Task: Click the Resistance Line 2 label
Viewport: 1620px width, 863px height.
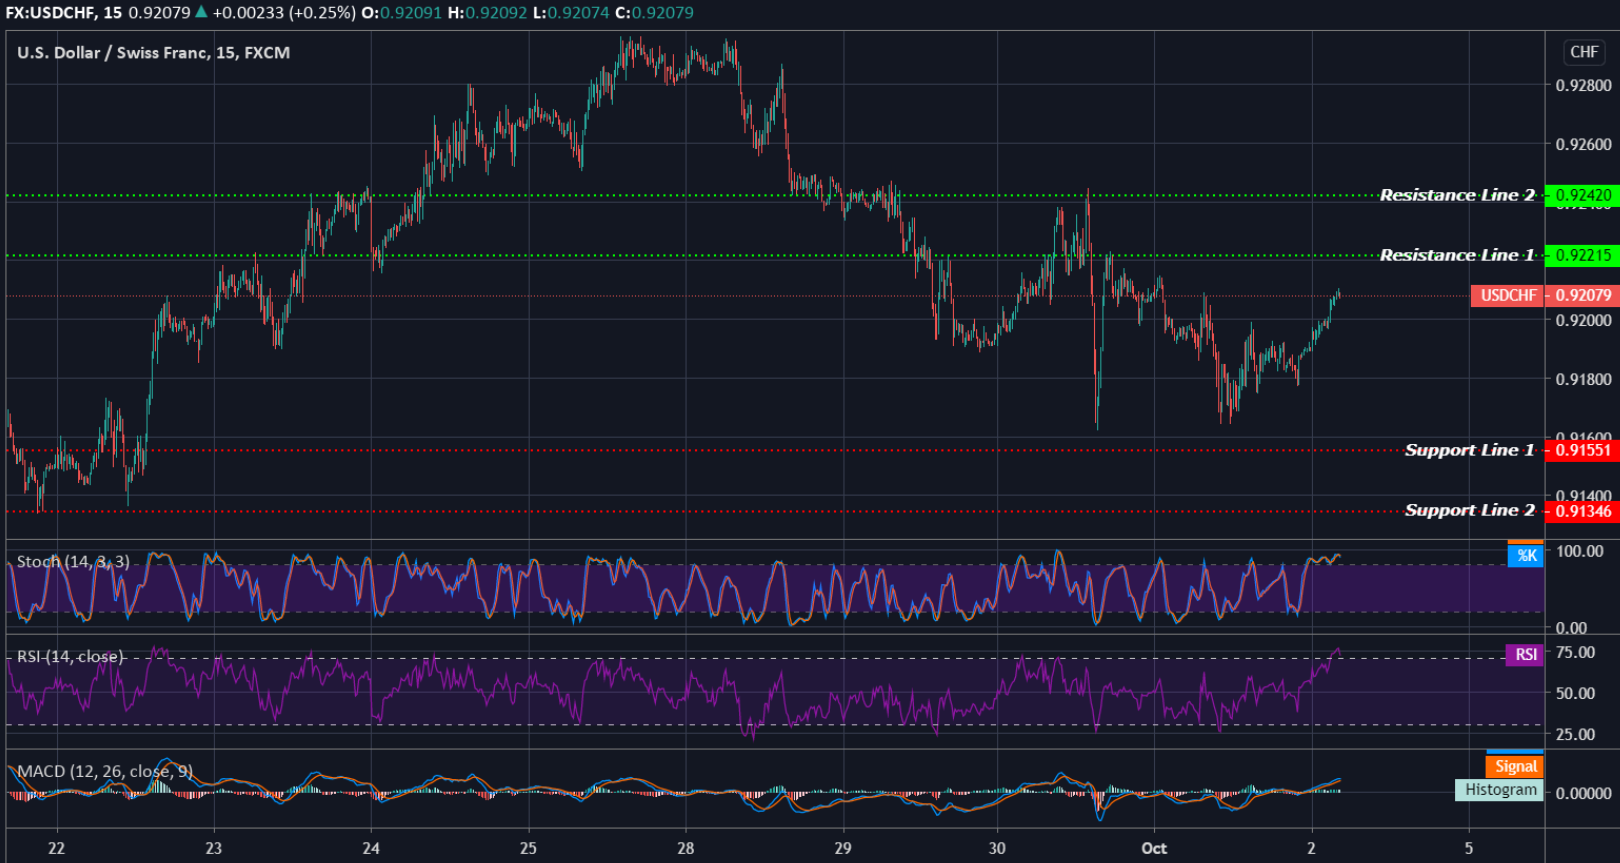Action: tap(1457, 195)
